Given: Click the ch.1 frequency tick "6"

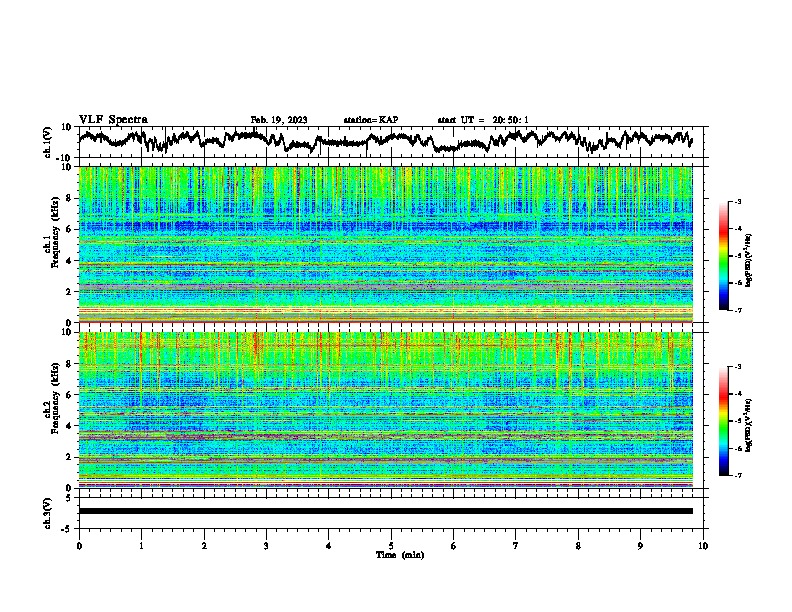Looking at the screenshot, I should [70, 230].
